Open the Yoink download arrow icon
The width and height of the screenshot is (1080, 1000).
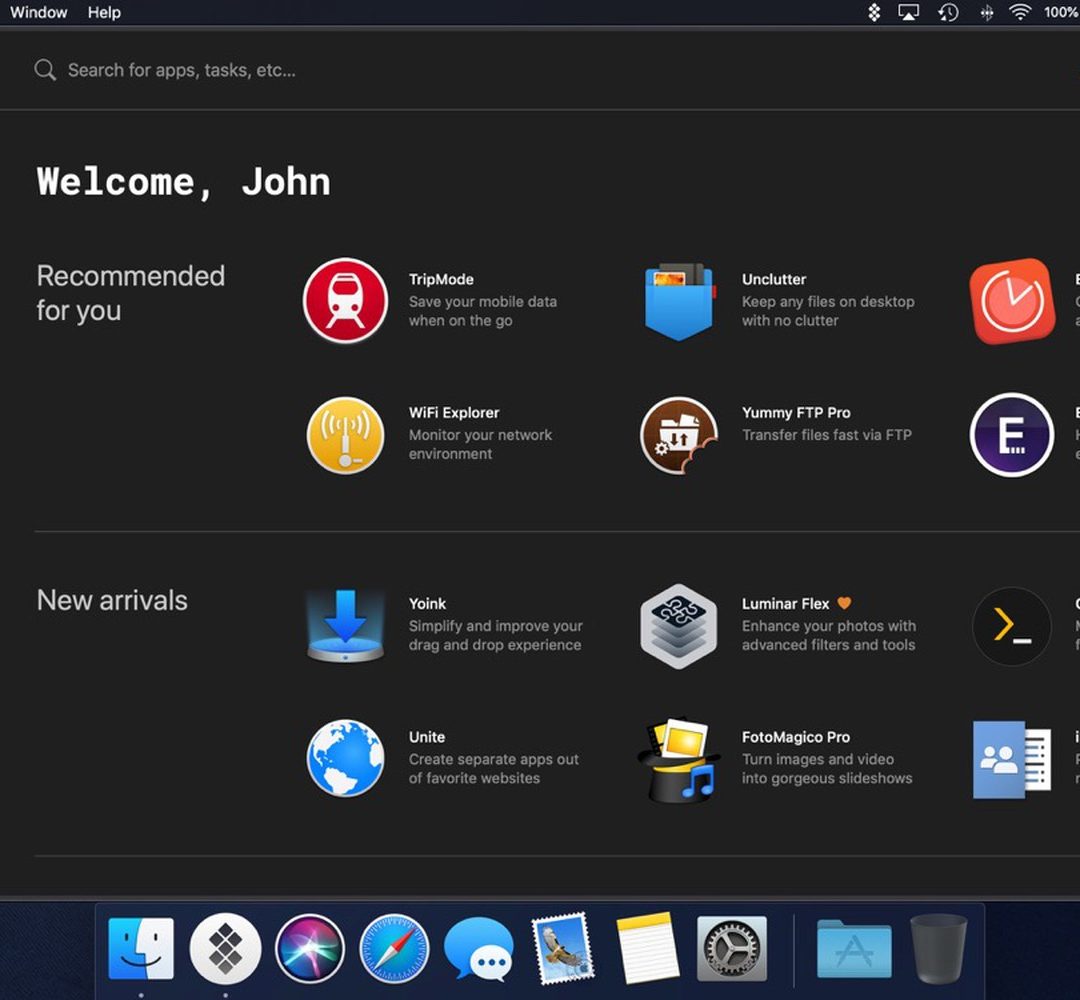click(x=345, y=626)
